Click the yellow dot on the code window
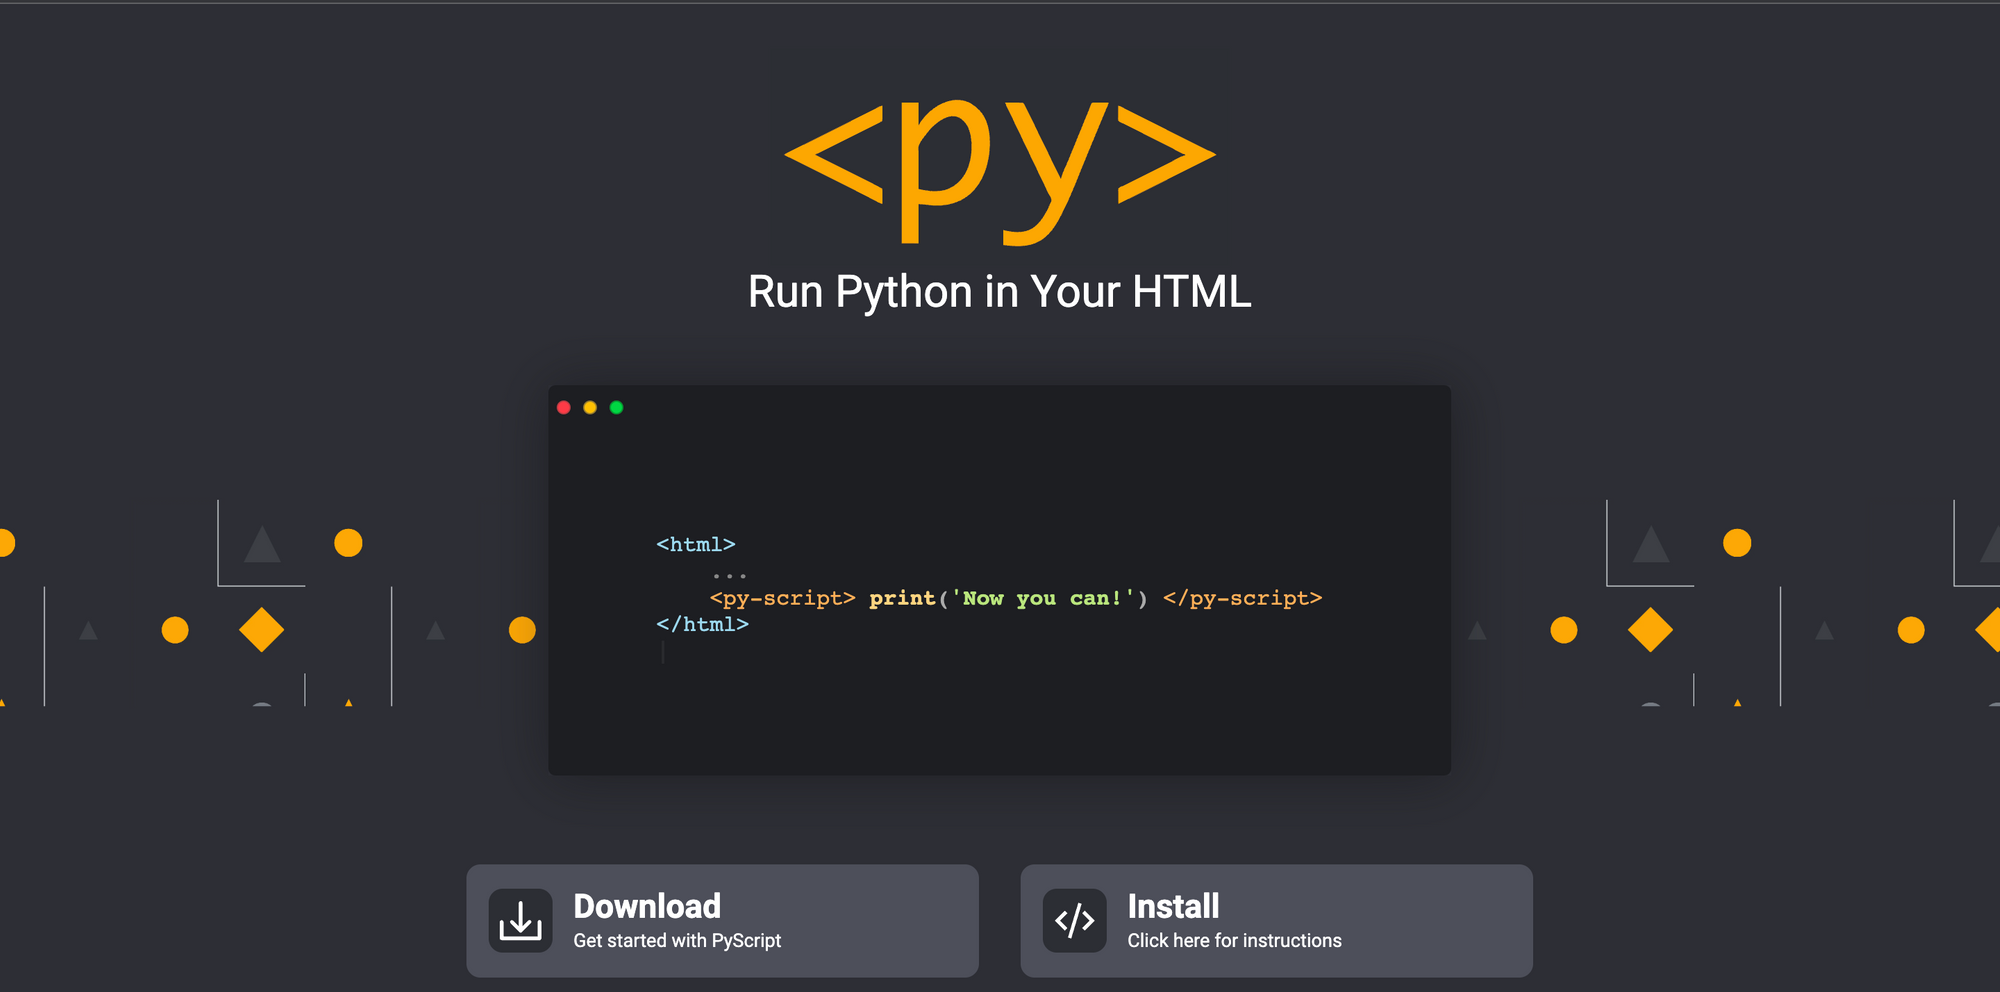Image resolution: width=2000 pixels, height=992 pixels. coord(591,407)
